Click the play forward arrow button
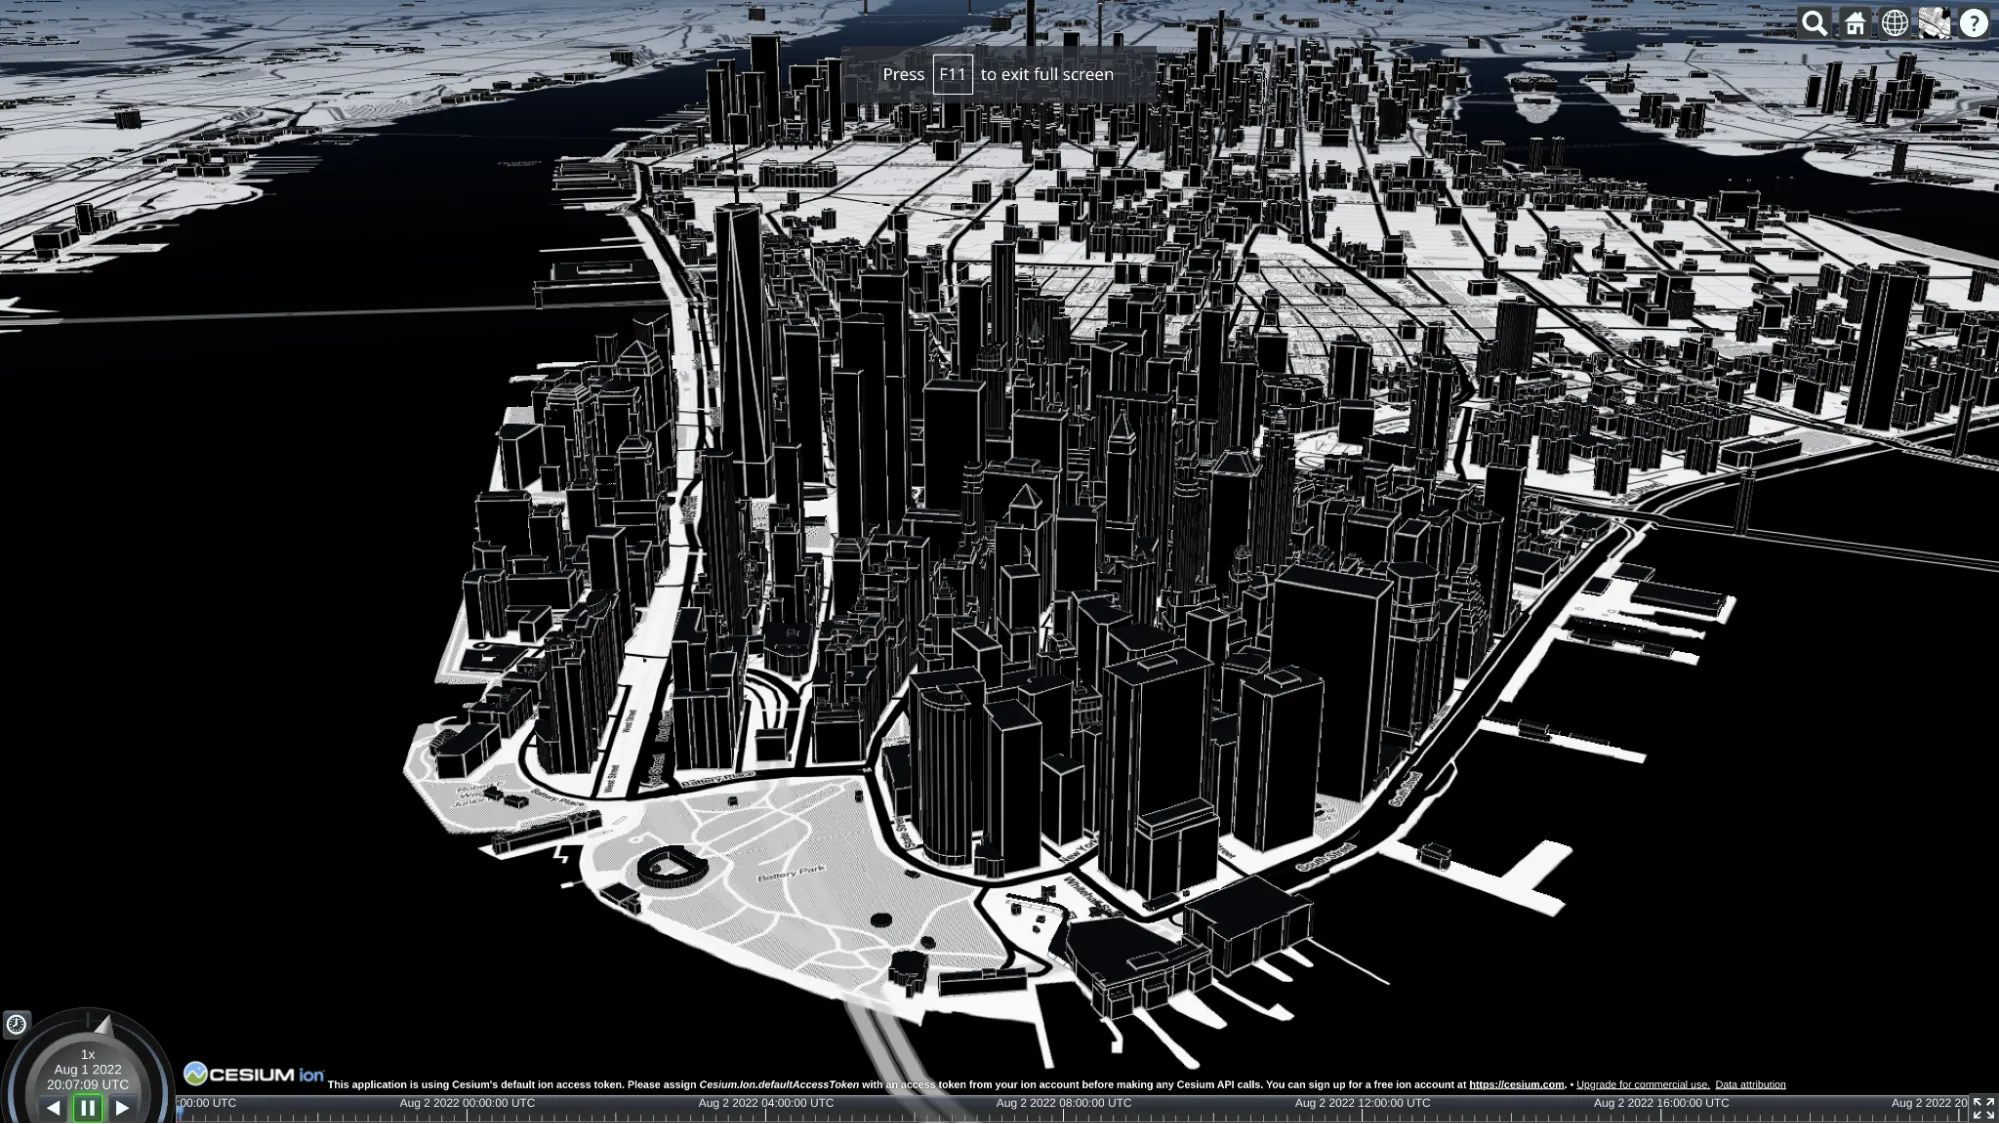 [122, 1108]
